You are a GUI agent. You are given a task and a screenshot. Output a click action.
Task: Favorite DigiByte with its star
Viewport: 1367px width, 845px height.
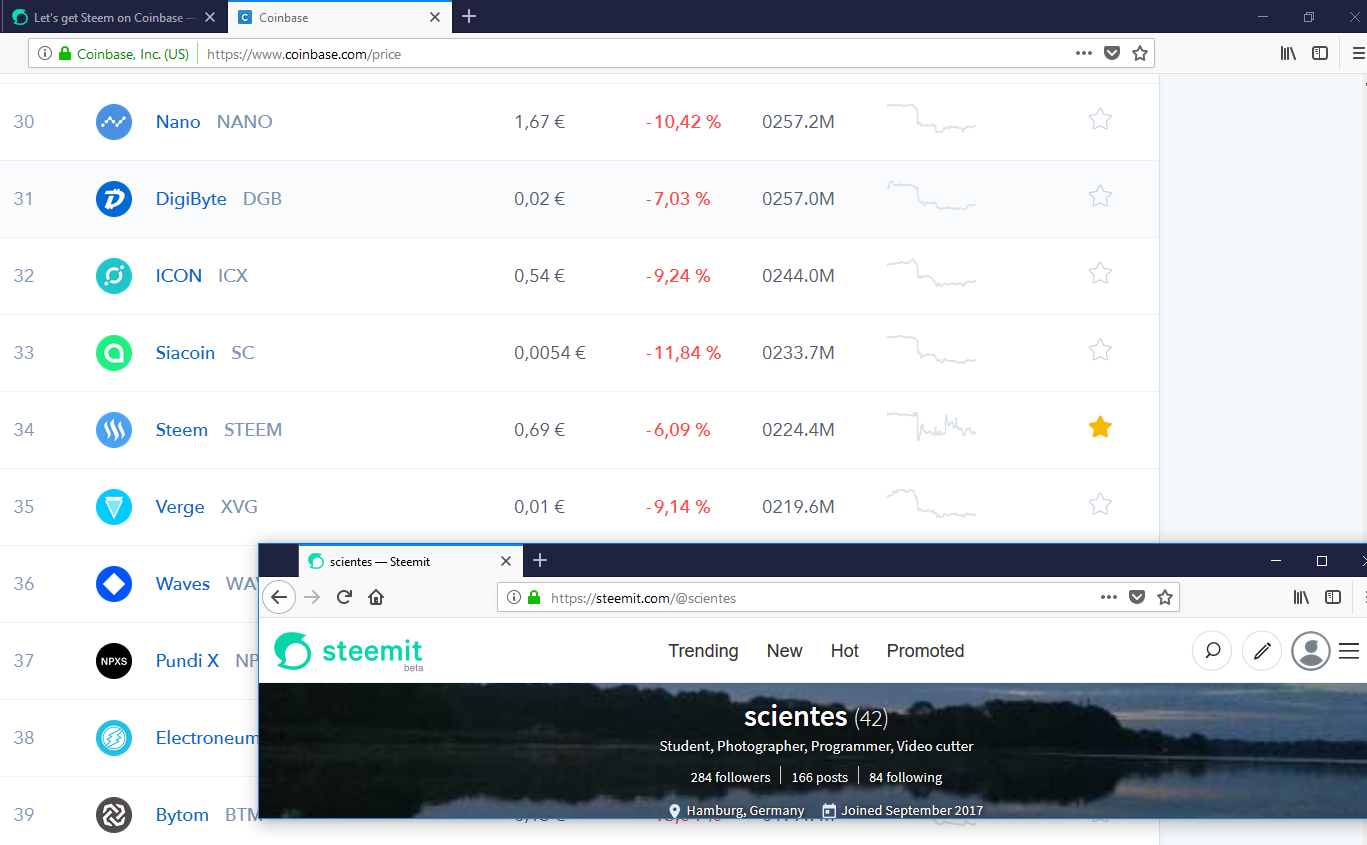(x=1100, y=197)
